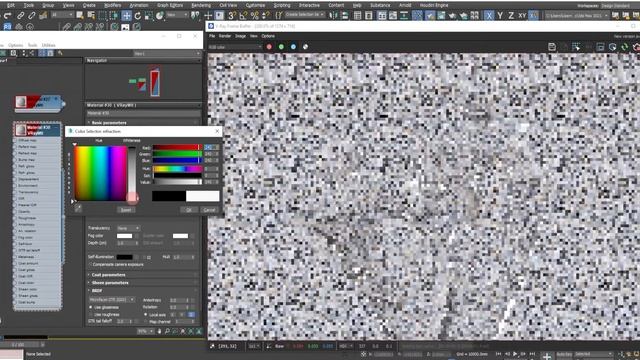This screenshot has height=360, width=640.
Task: Click the Fog color white swatch
Action: [124, 236]
